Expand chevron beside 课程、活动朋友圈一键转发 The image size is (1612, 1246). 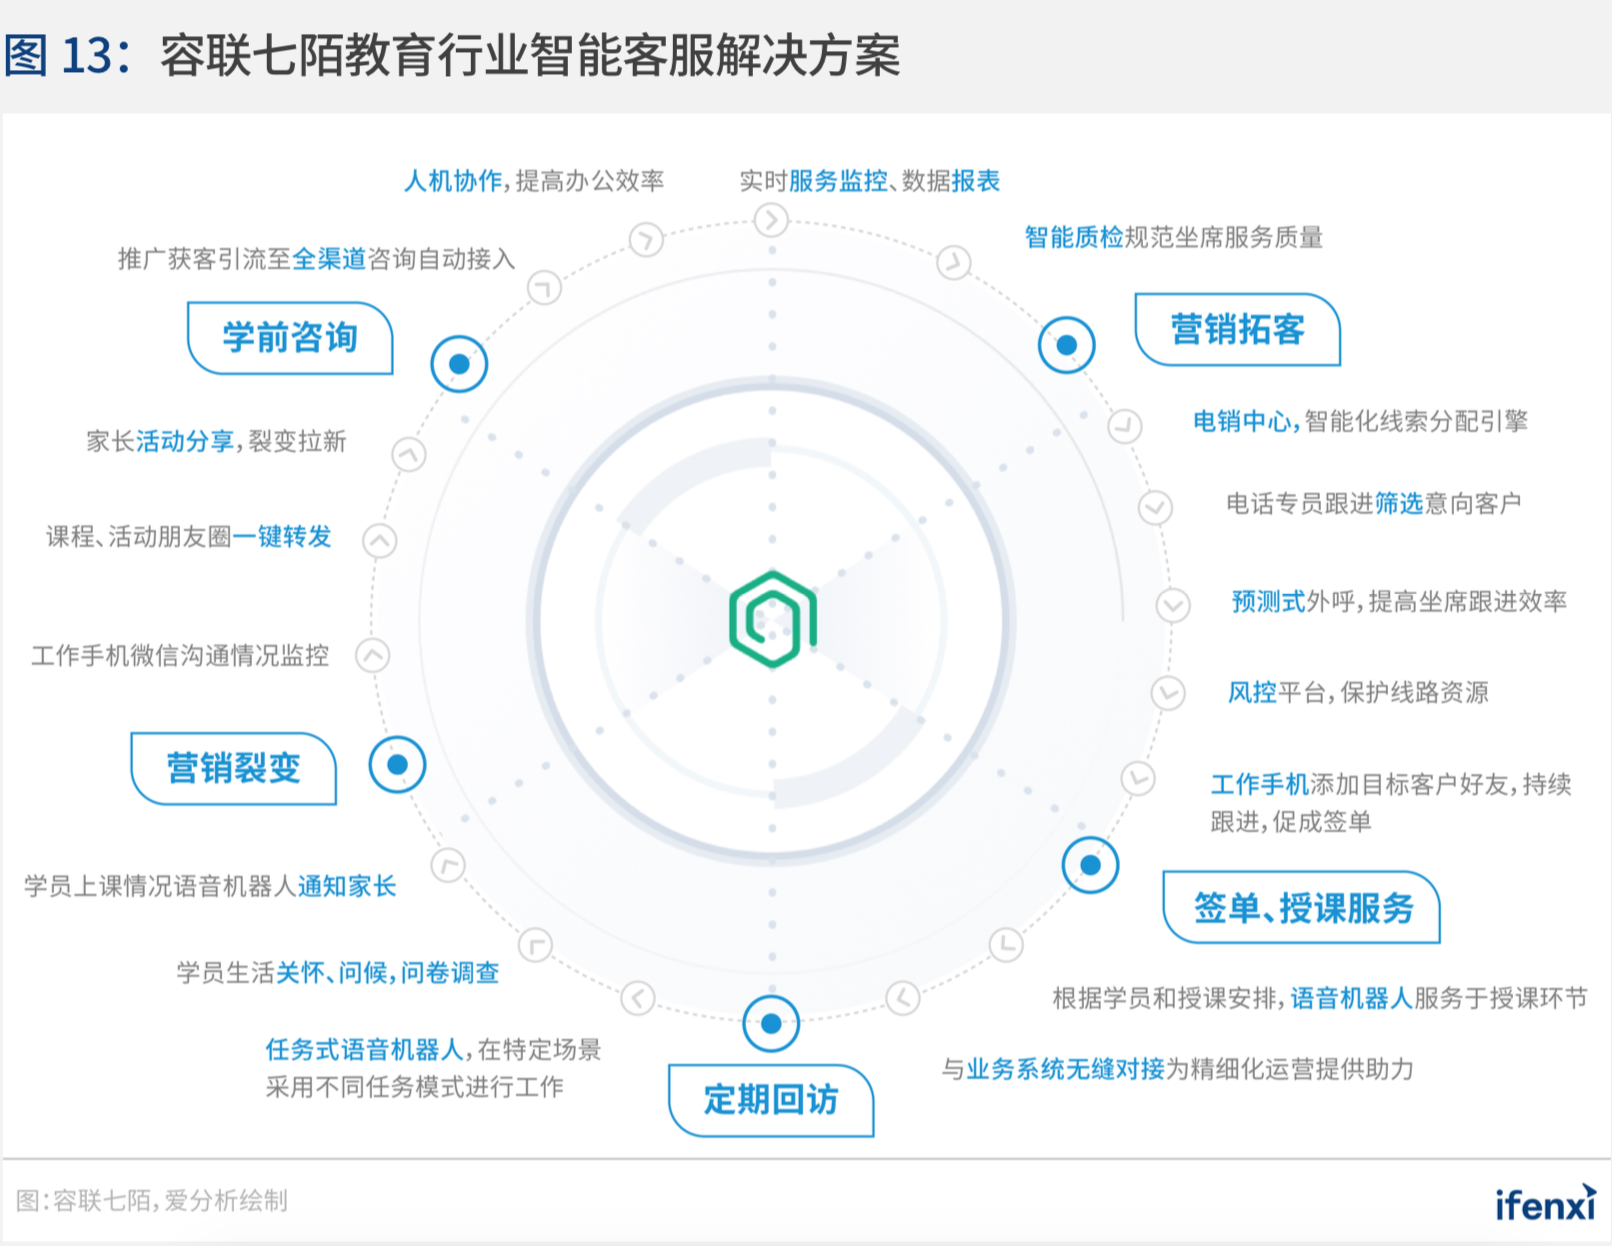tap(379, 541)
